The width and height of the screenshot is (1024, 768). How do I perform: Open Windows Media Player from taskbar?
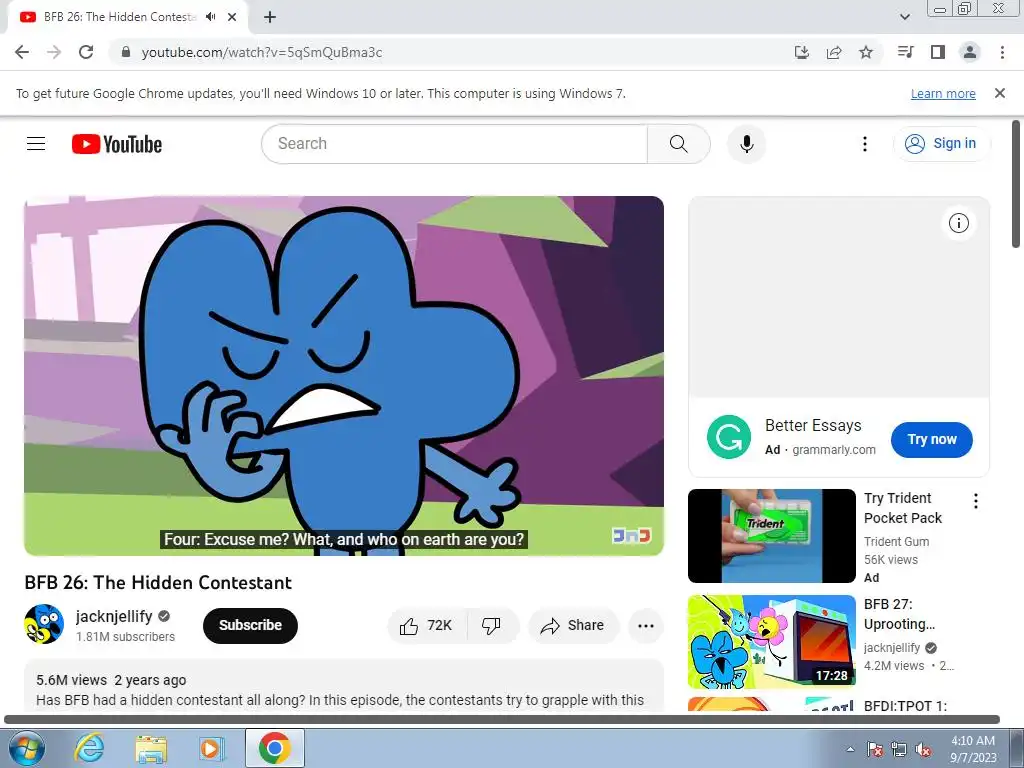point(212,748)
